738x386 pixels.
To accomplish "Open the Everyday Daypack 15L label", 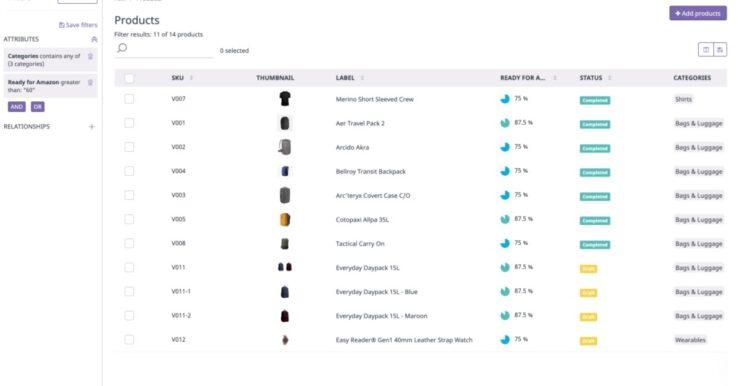I will (x=367, y=268).
